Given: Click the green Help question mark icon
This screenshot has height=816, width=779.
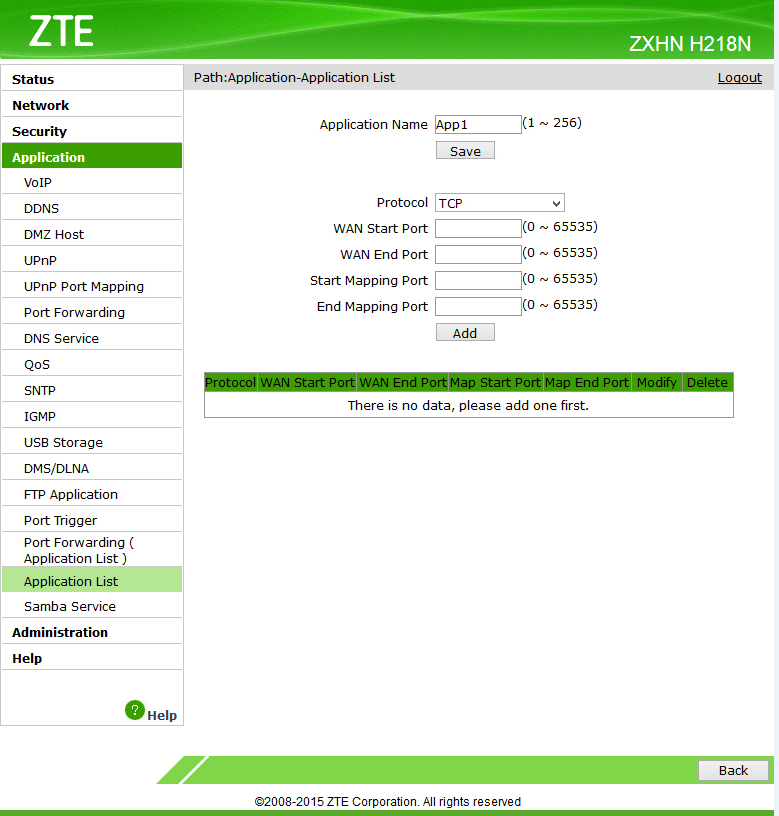Looking at the screenshot, I should coord(135,710).
